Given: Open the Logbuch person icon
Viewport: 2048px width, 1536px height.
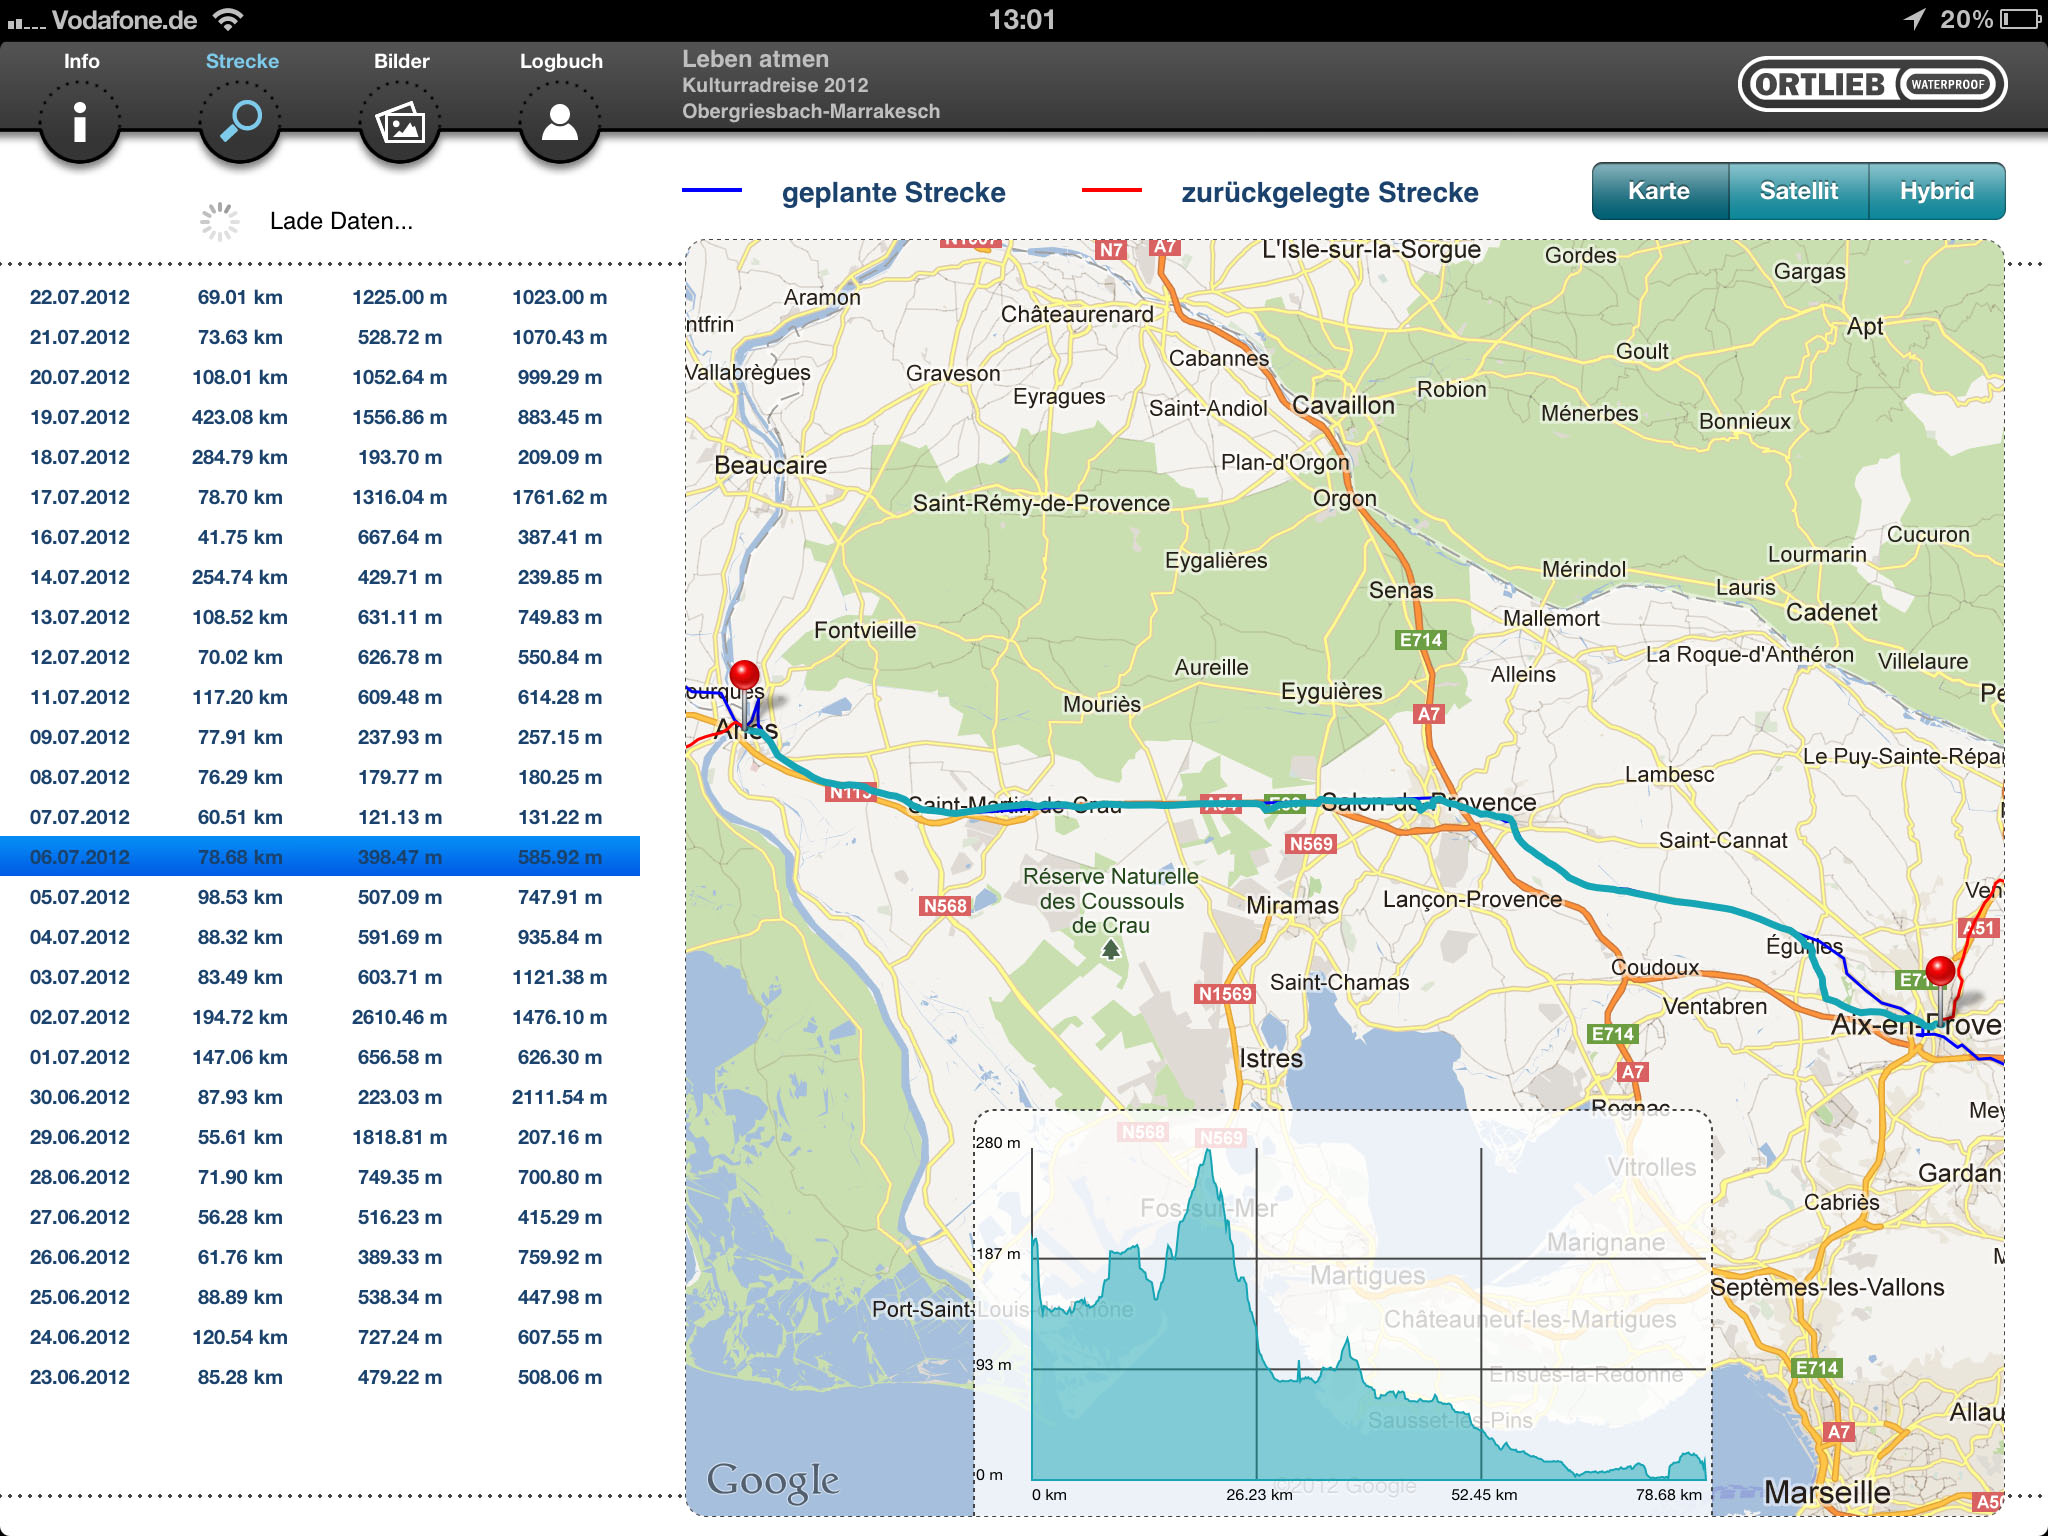Looking at the screenshot, I should pyautogui.click(x=560, y=122).
